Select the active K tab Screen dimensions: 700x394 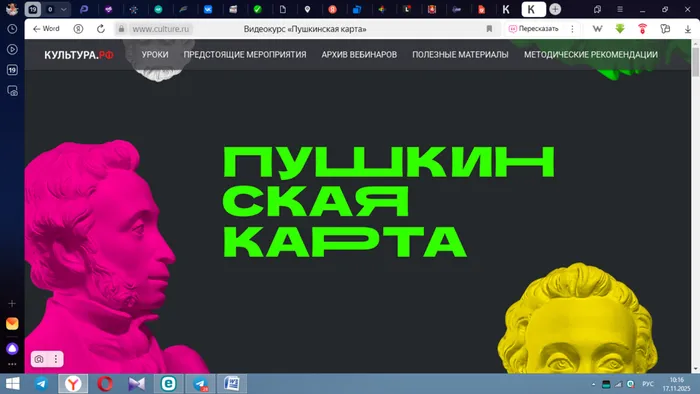pos(533,9)
